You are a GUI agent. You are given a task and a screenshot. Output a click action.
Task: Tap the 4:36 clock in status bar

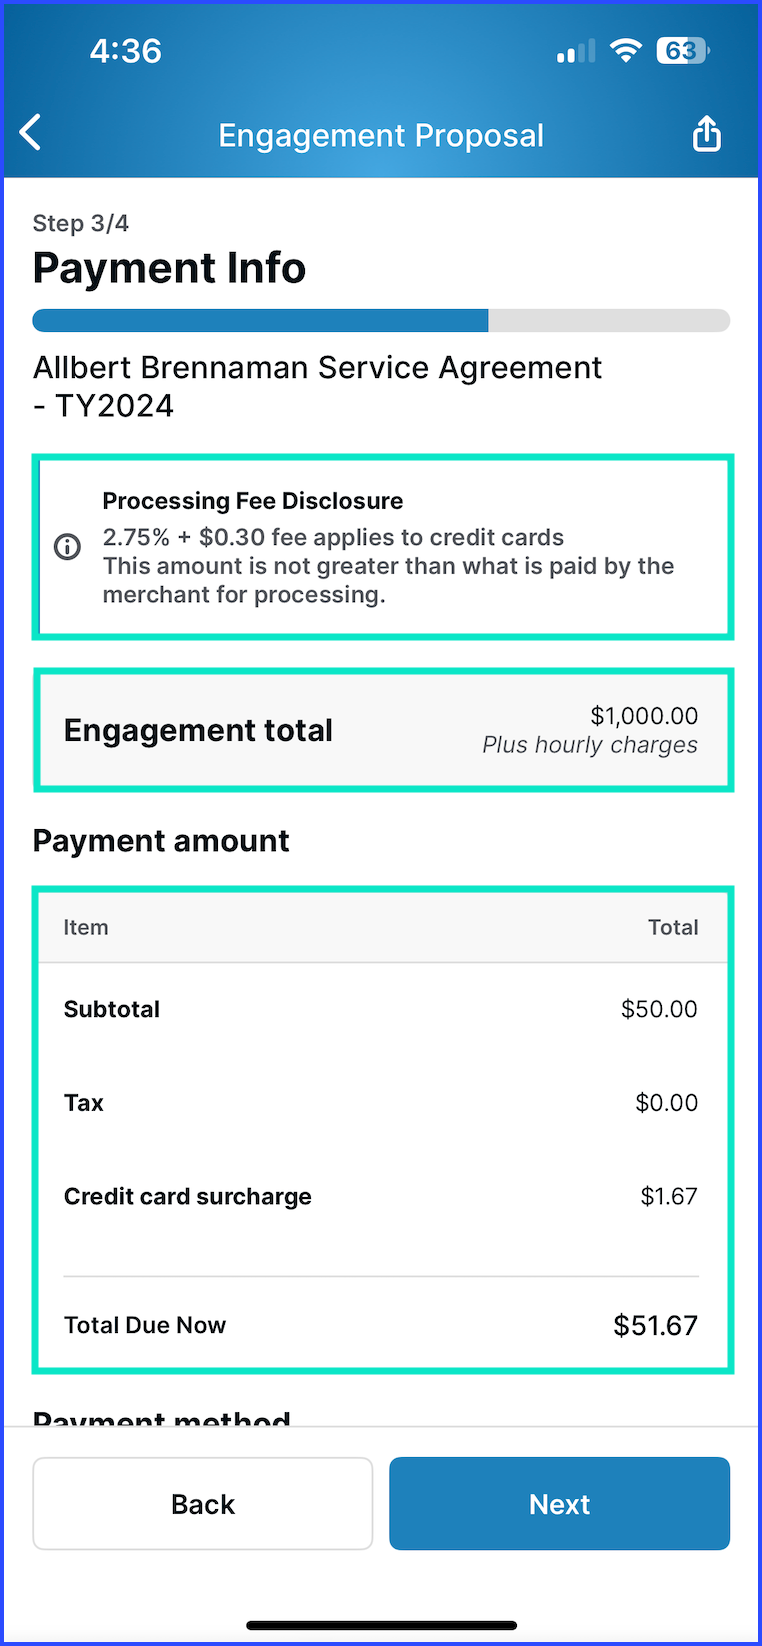tap(126, 51)
